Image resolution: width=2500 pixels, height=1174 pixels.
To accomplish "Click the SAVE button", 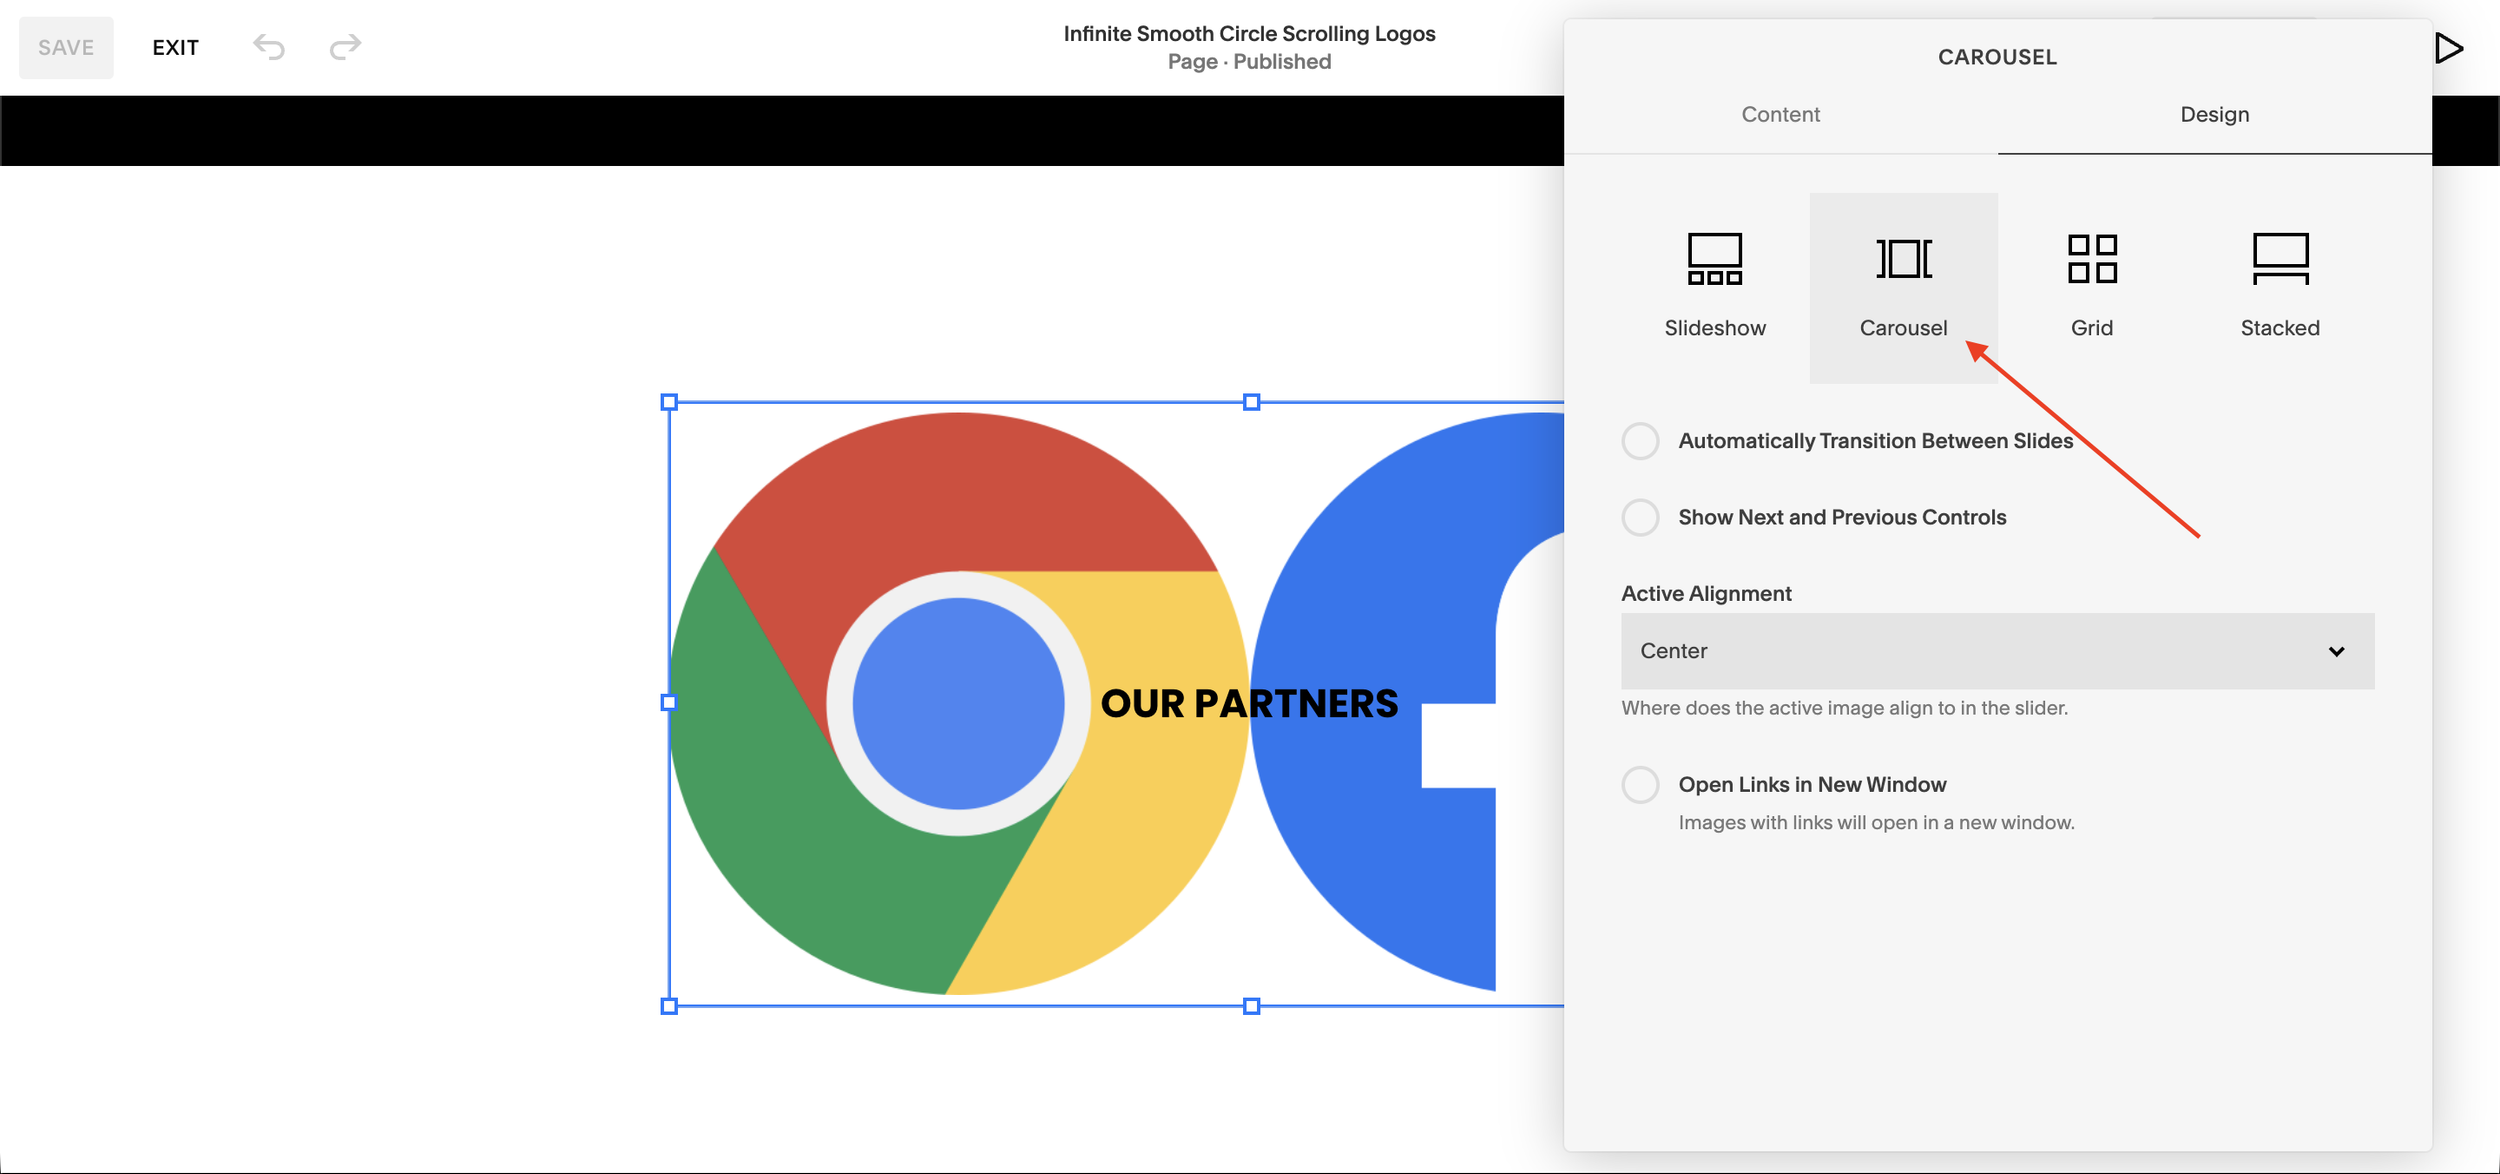I will [x=66, y=47].
